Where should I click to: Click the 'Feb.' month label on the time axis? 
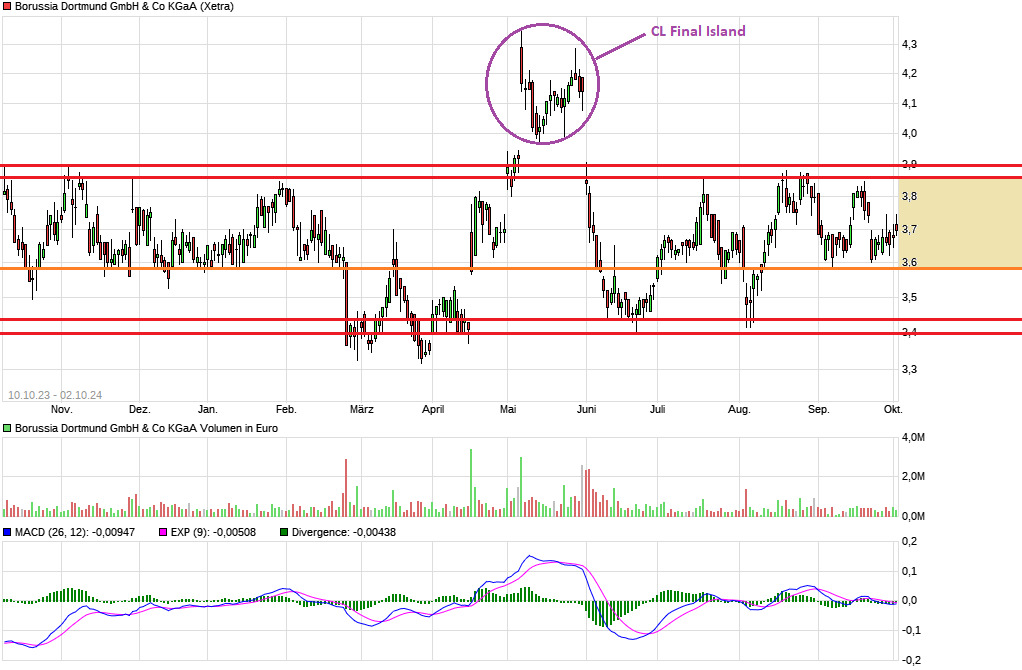286,409
